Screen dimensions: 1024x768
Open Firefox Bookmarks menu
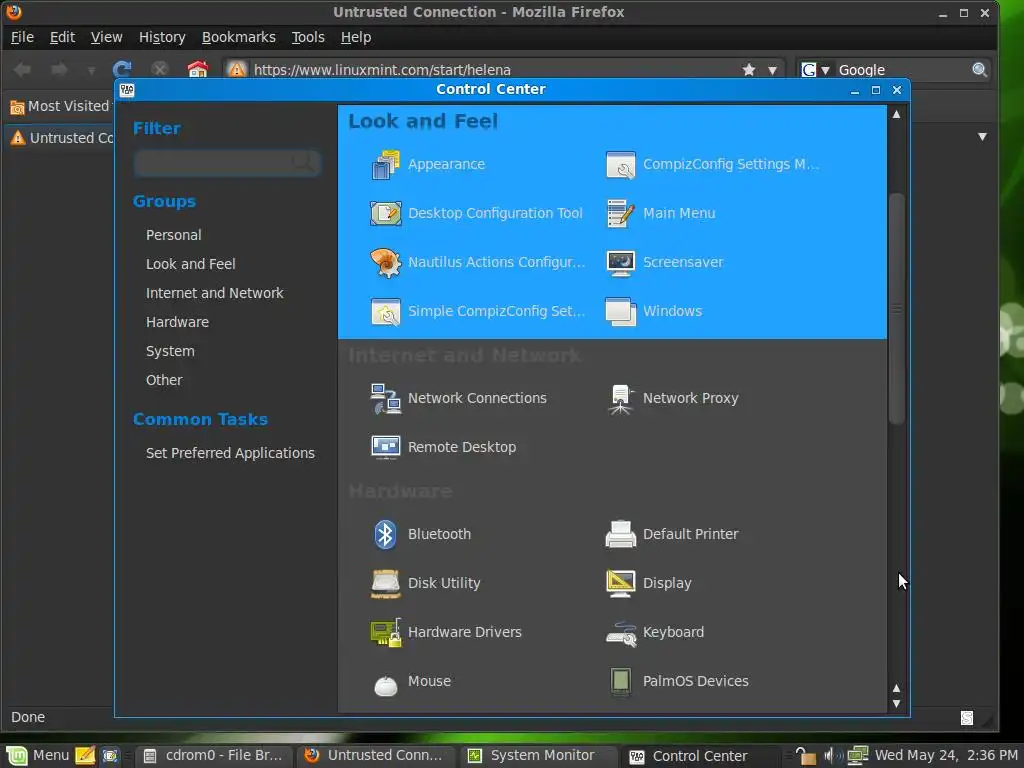[238, 37]
